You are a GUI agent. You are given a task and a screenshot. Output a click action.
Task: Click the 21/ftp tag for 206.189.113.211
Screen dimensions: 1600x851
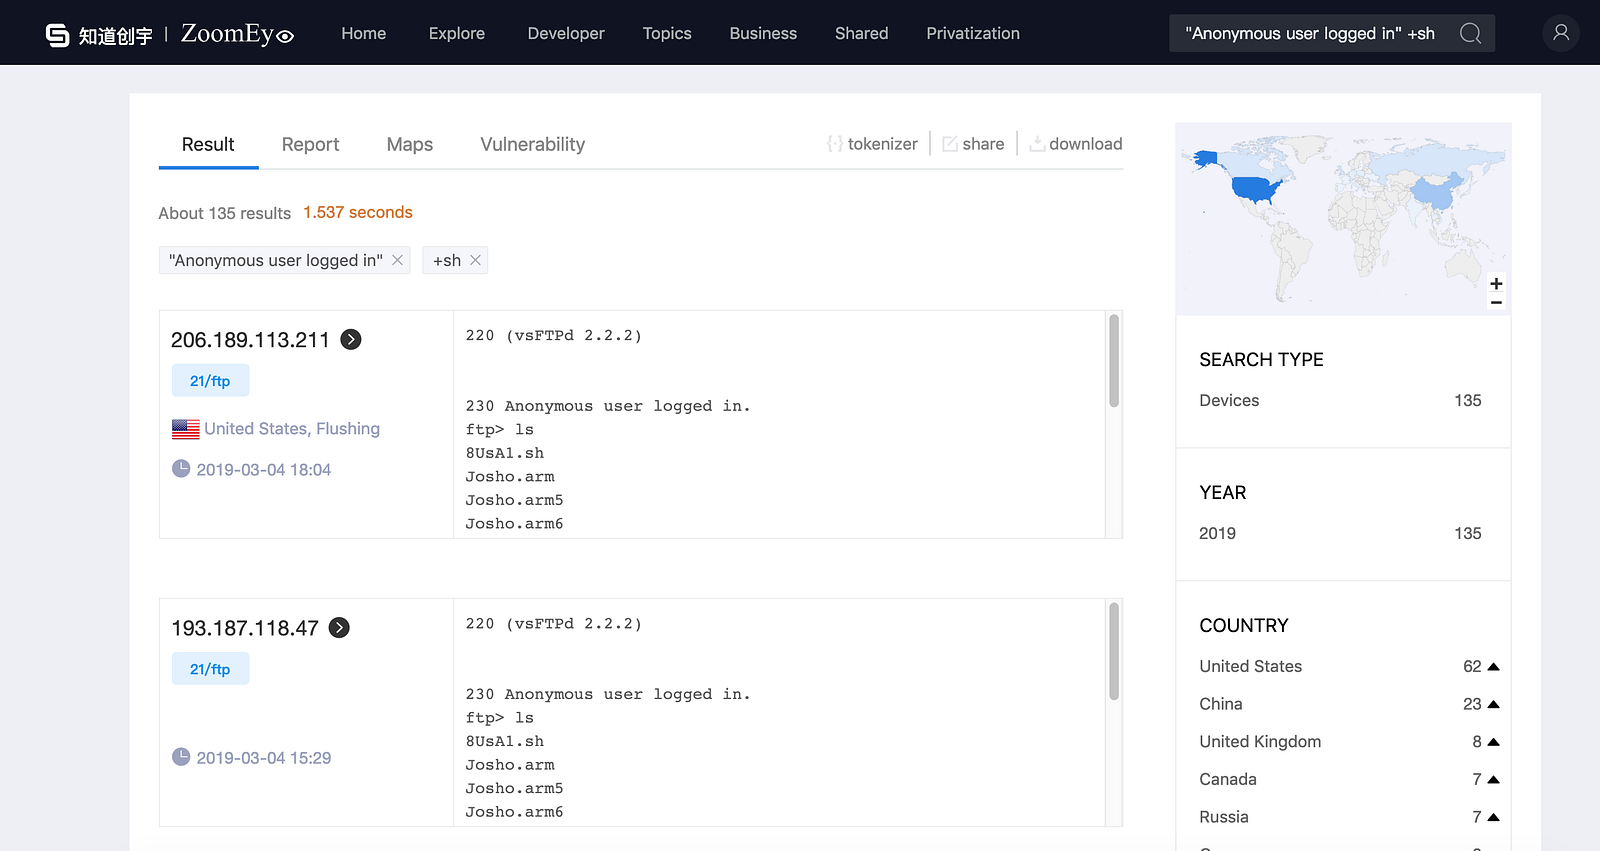click(x=210, y=381)
